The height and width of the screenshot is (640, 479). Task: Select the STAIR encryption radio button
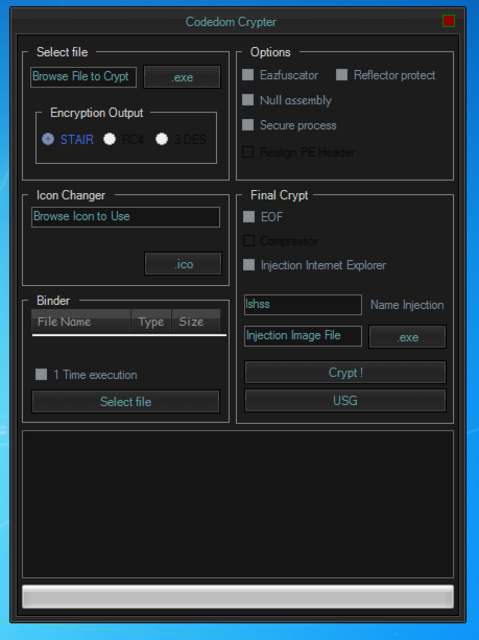[x=48, y=139]
